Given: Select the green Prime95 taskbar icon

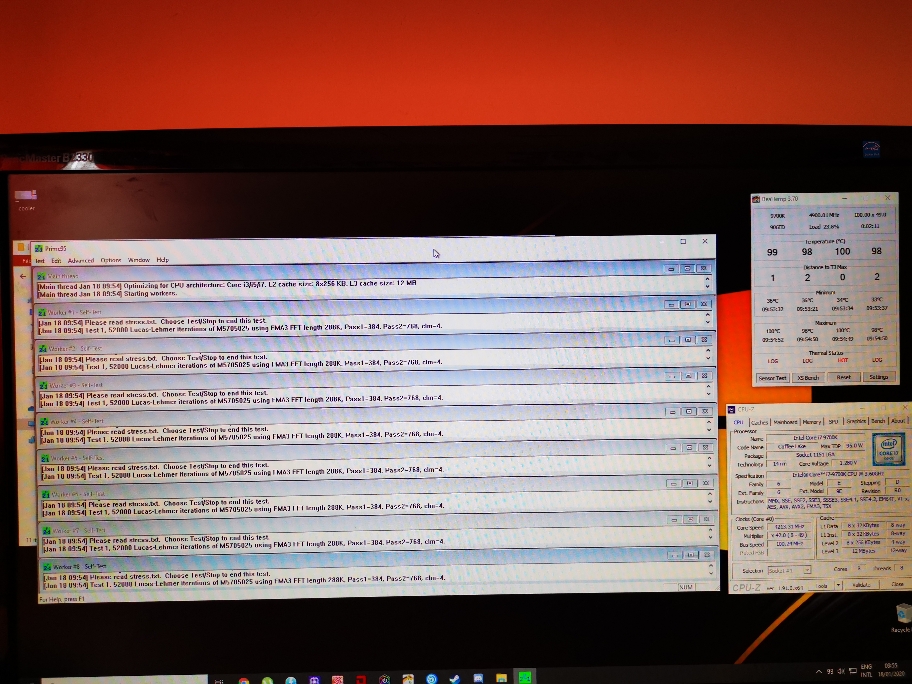Looking at the screenshot, I should tap(525, 678).
